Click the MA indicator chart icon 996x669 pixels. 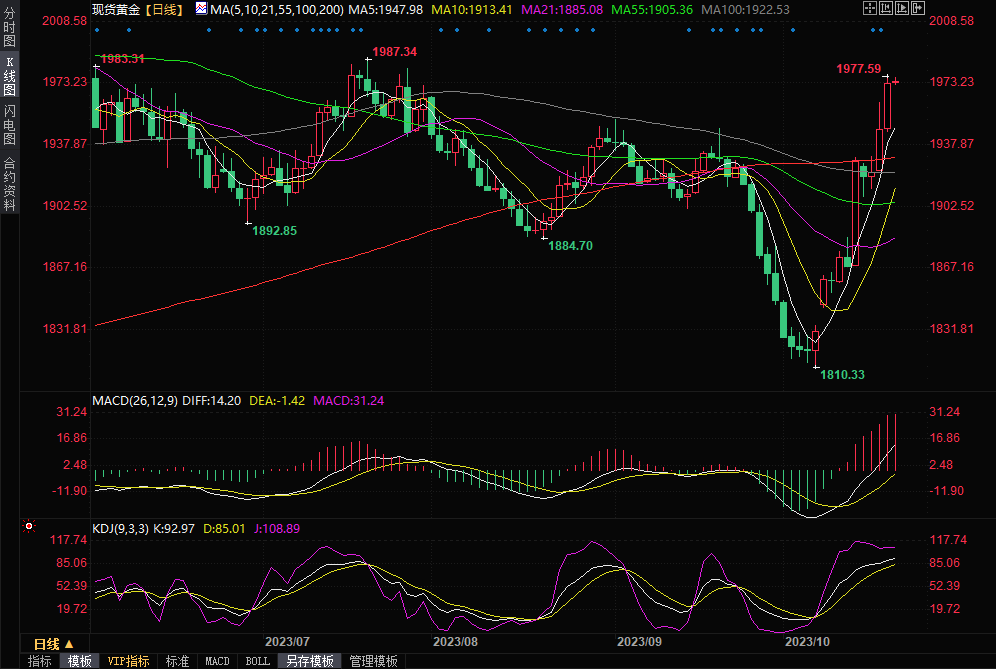201,9
